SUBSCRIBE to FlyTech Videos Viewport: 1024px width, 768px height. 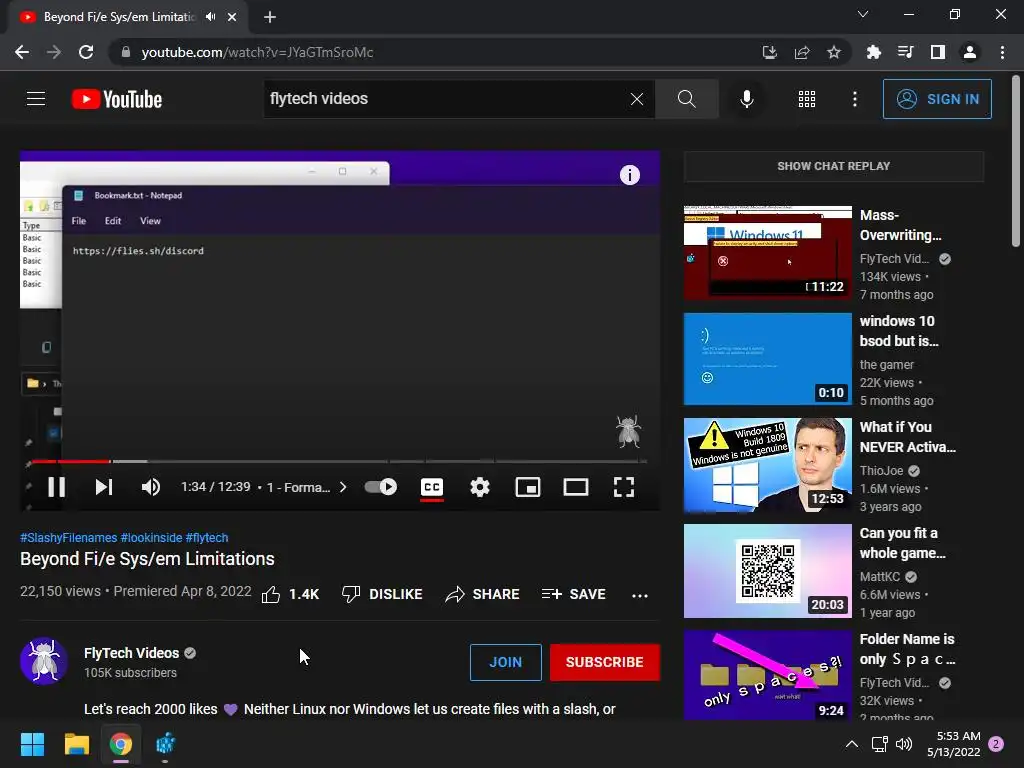(x=605, y=662)
